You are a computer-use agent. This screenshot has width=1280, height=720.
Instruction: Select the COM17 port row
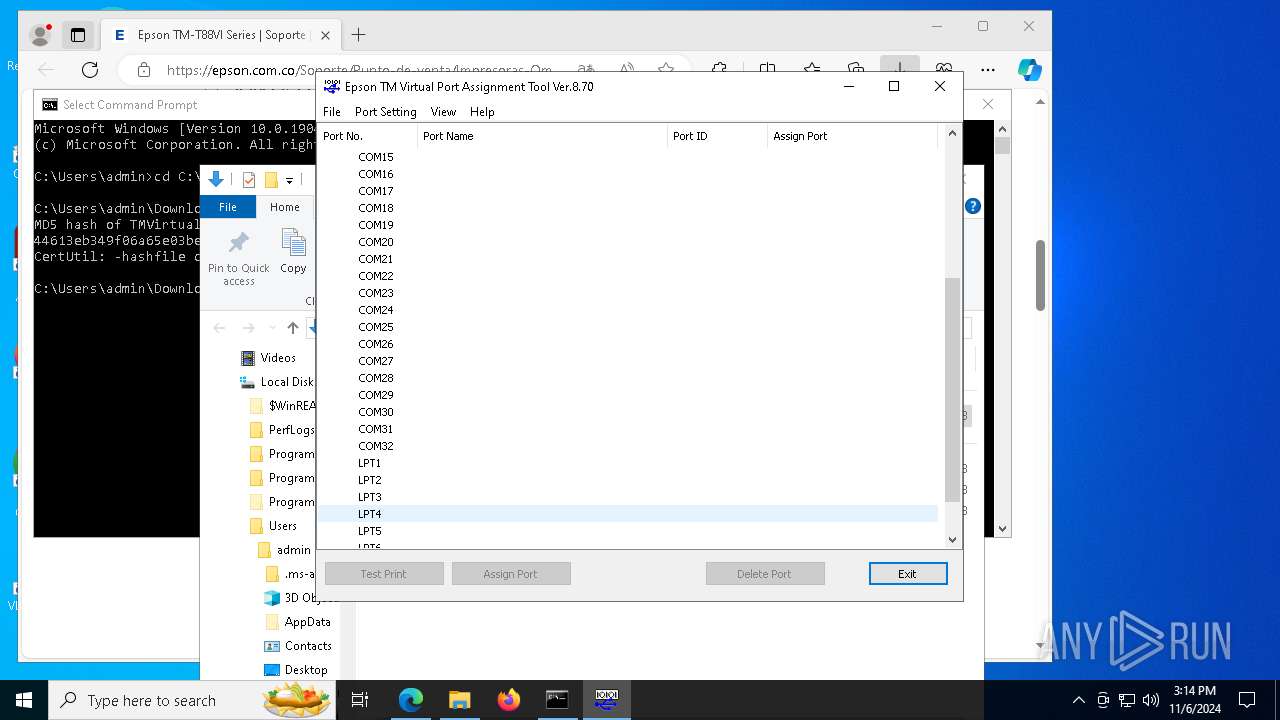point(628,191)
